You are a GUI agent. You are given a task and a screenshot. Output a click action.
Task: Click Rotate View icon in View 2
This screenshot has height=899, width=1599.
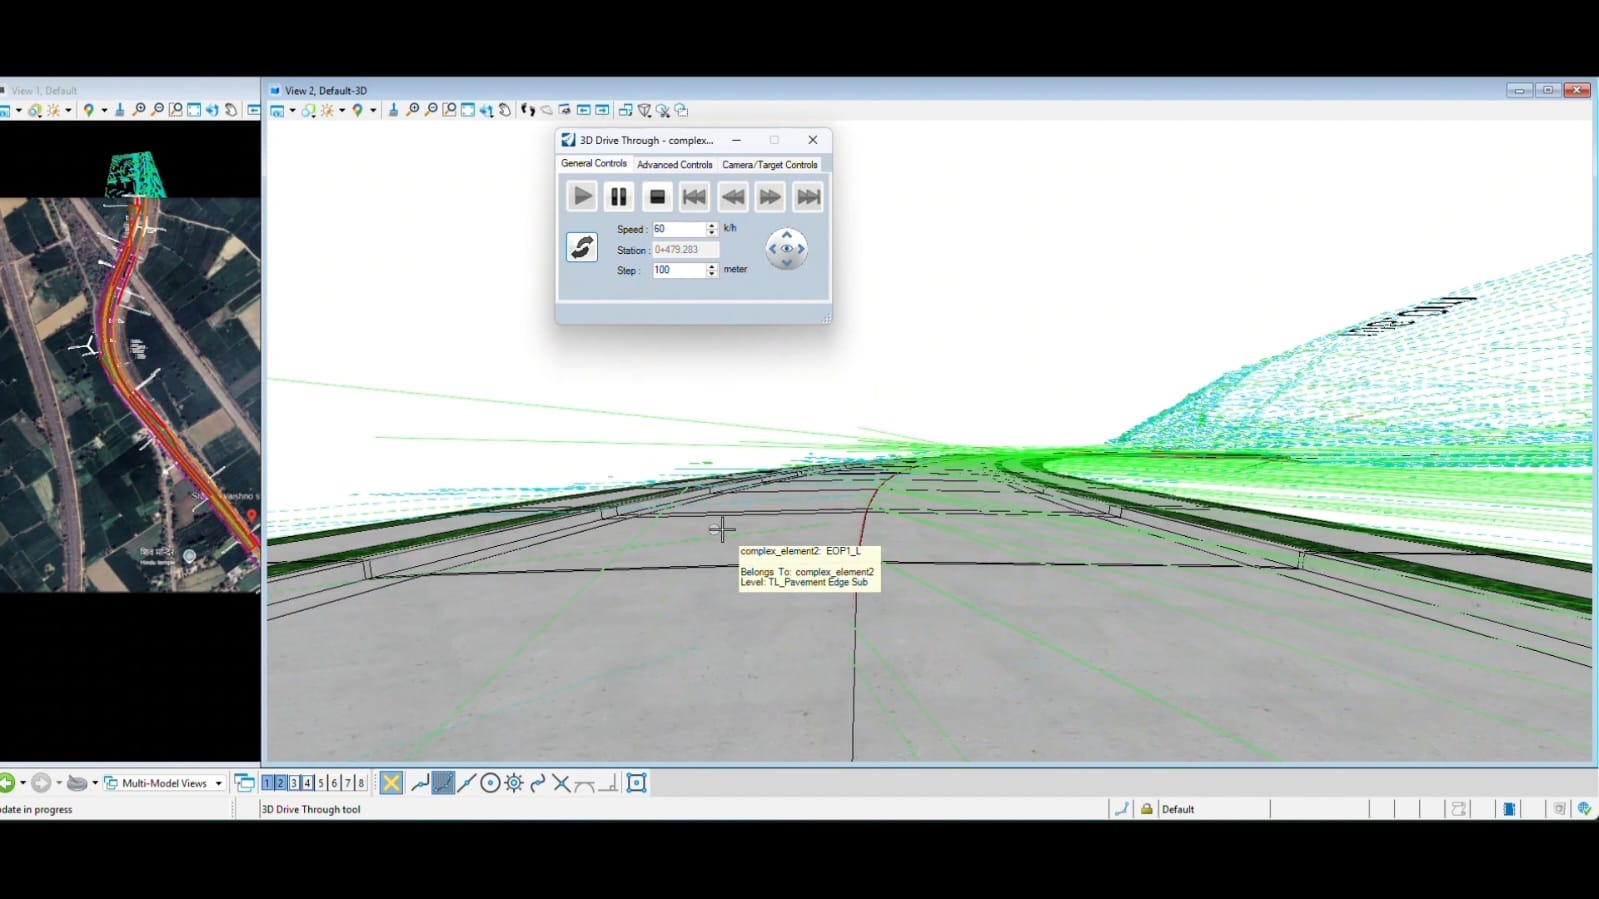(x=486, y=110)
